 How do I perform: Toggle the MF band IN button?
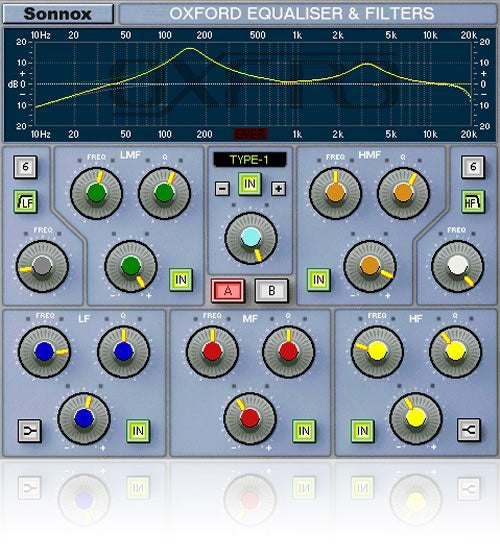pos(304,431)
